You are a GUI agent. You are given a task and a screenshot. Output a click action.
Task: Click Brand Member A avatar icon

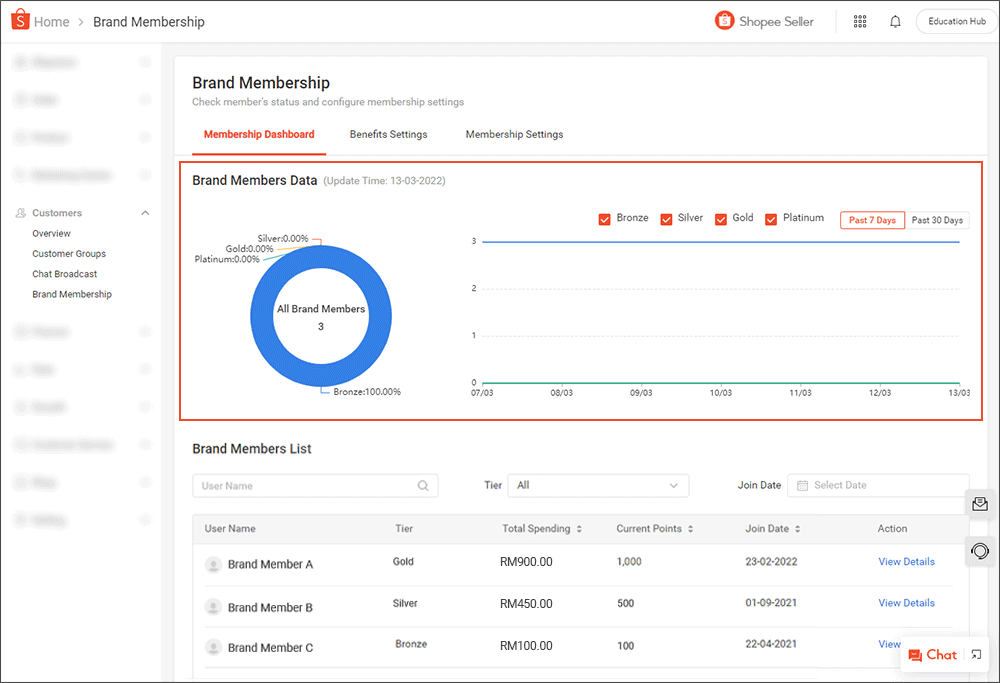pos(213,564)
